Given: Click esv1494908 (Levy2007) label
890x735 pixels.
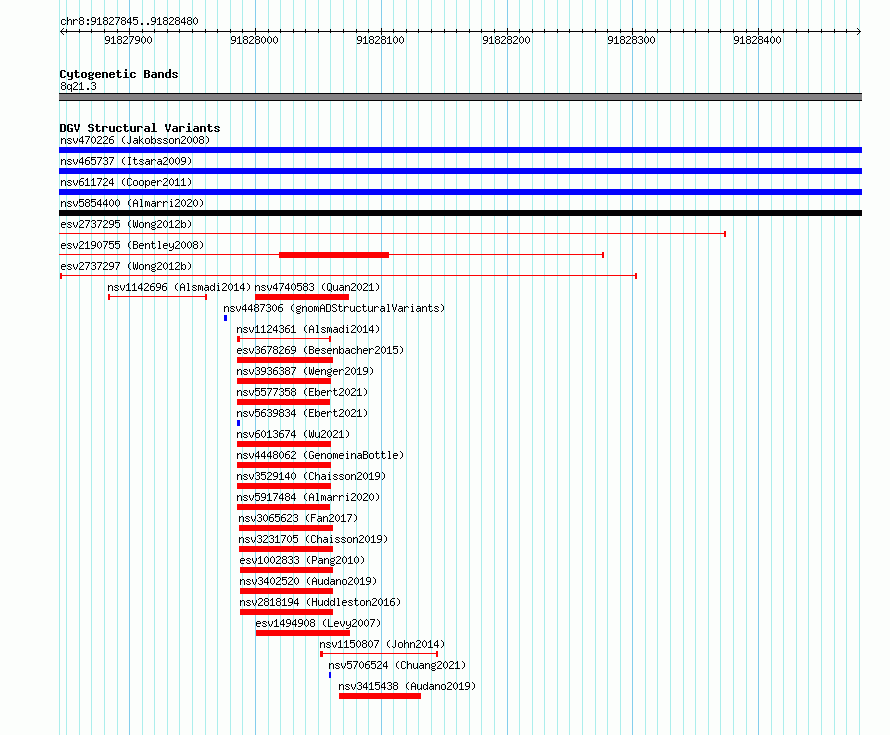Looking at the screenshot, I should click(318, 623).
